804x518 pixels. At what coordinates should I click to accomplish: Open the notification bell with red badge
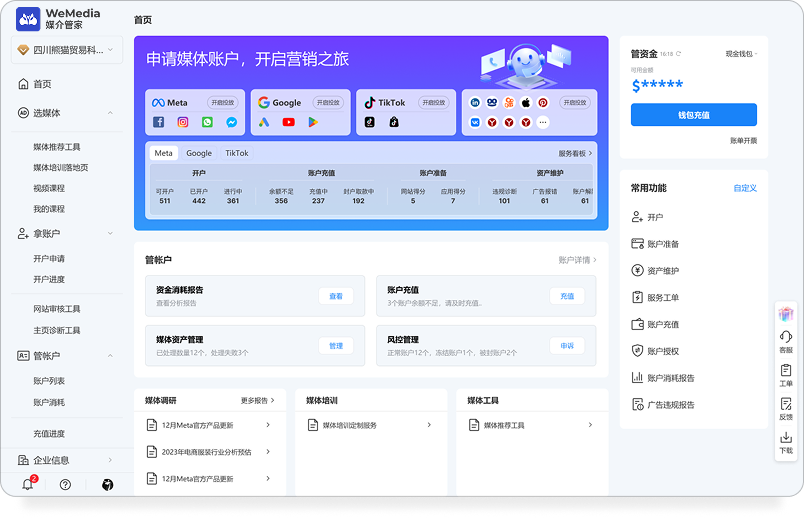(x=28, y=484)
